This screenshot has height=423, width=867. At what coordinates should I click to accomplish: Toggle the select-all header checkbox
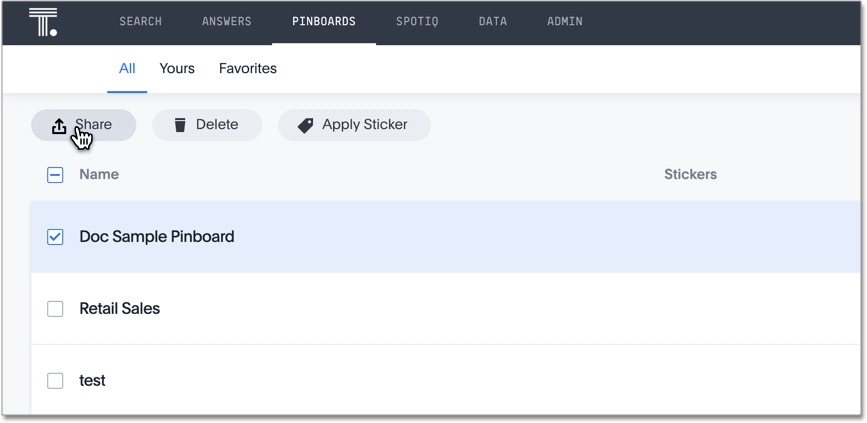tap(55, 175)
